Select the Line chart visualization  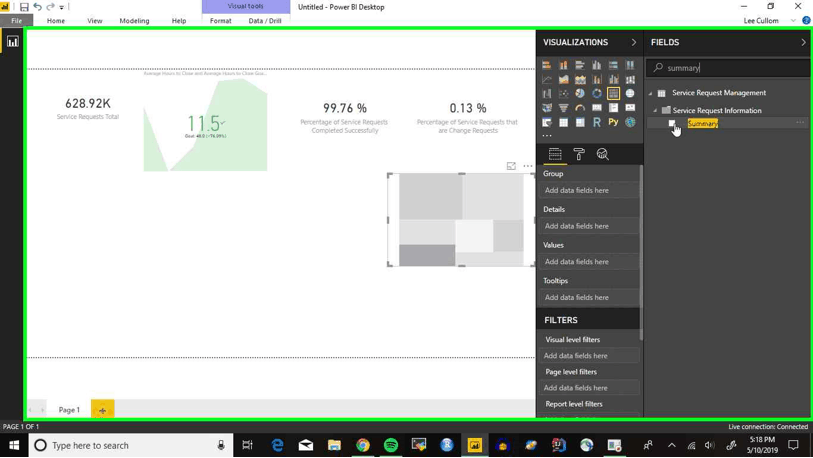pos(546,79)
